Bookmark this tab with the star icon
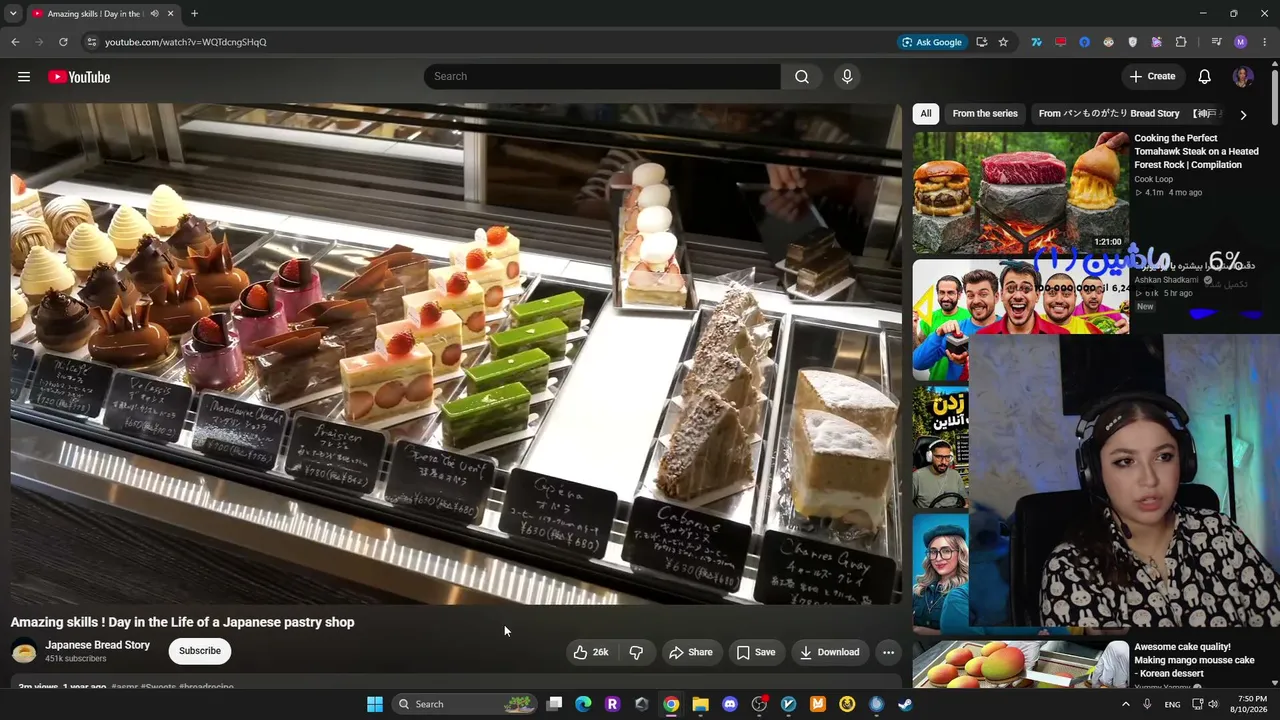Viewport: 1280px width, 720px height. click(1003, 42)
